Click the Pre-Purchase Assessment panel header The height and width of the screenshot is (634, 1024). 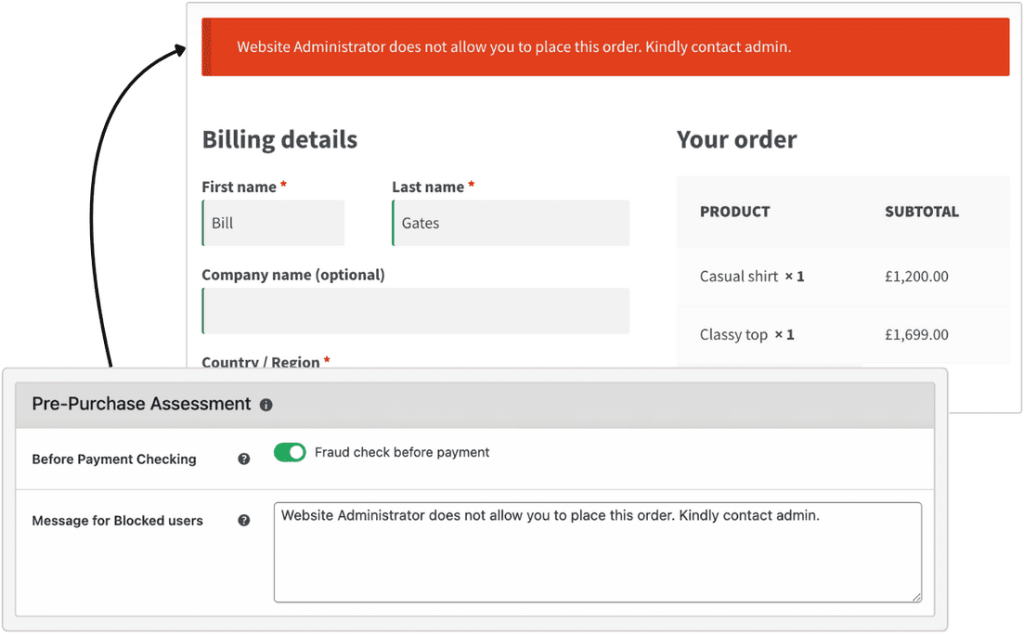[x=475, y=405]
